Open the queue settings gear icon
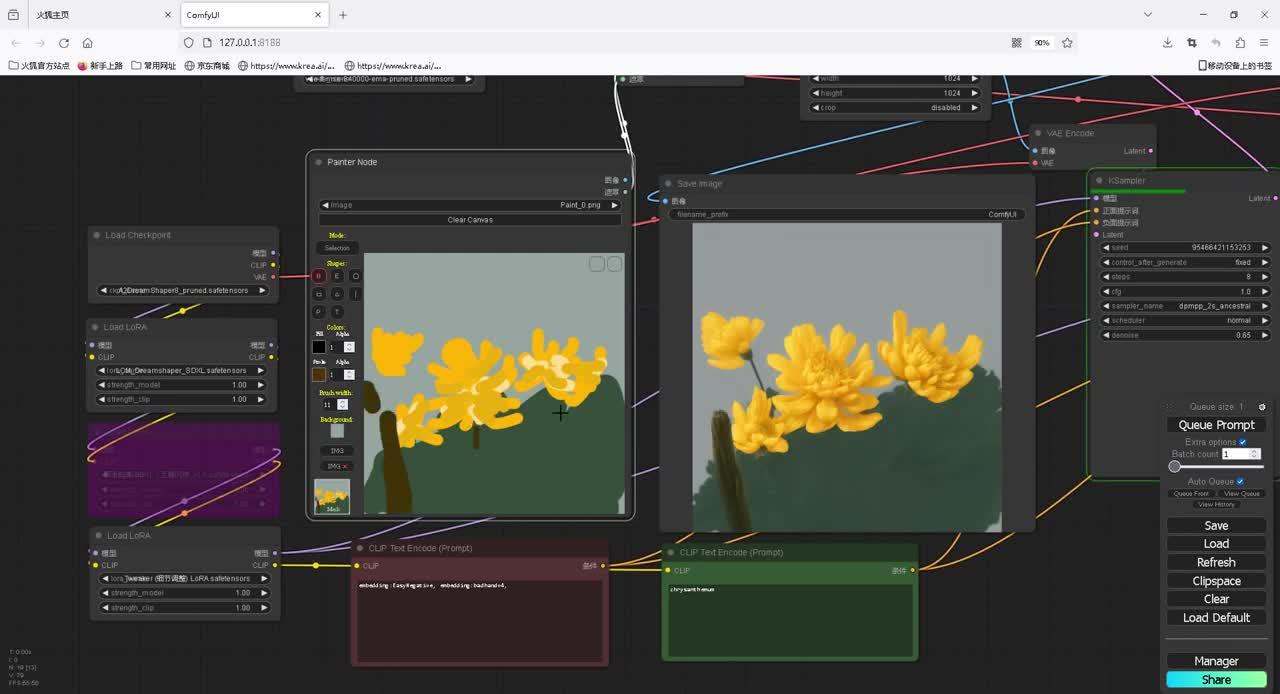This screenshot has height=694, width=1280. pyautogui.click(x=1261, y=407)
